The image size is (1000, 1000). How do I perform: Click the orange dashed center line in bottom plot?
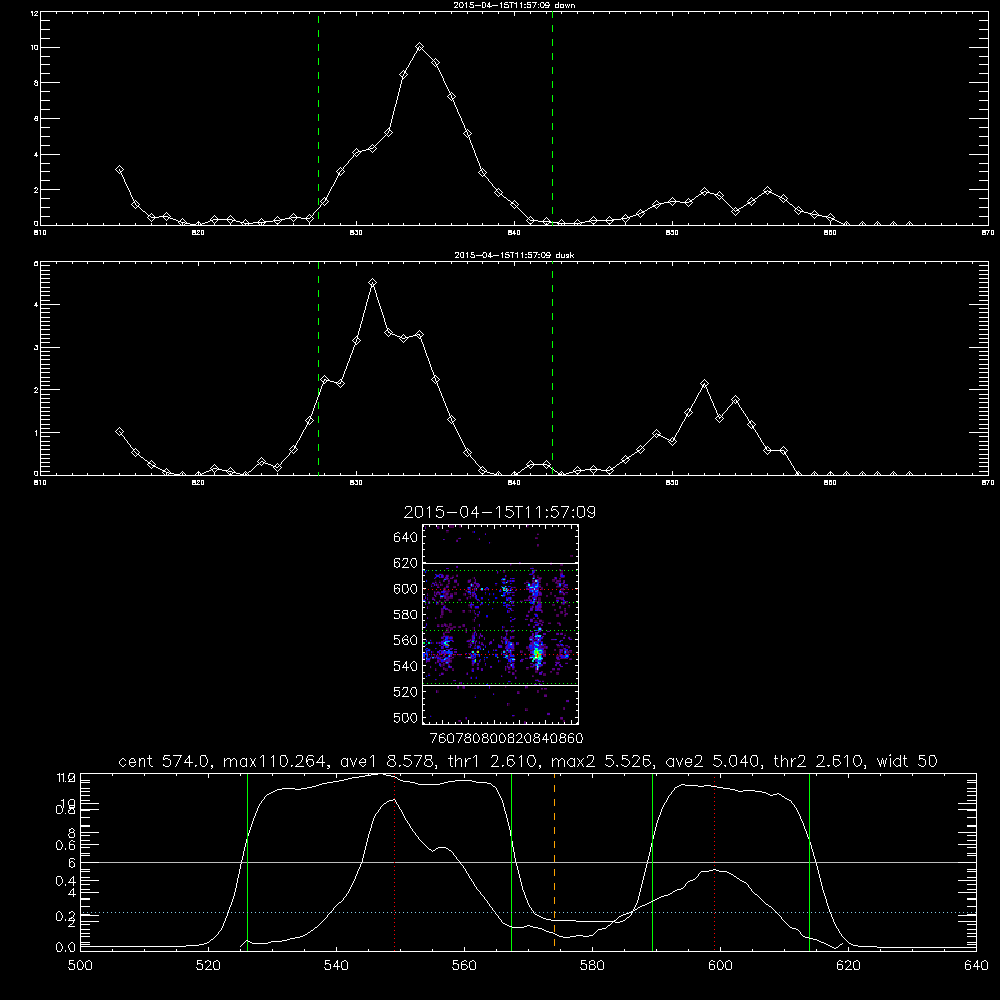[554, 860]
